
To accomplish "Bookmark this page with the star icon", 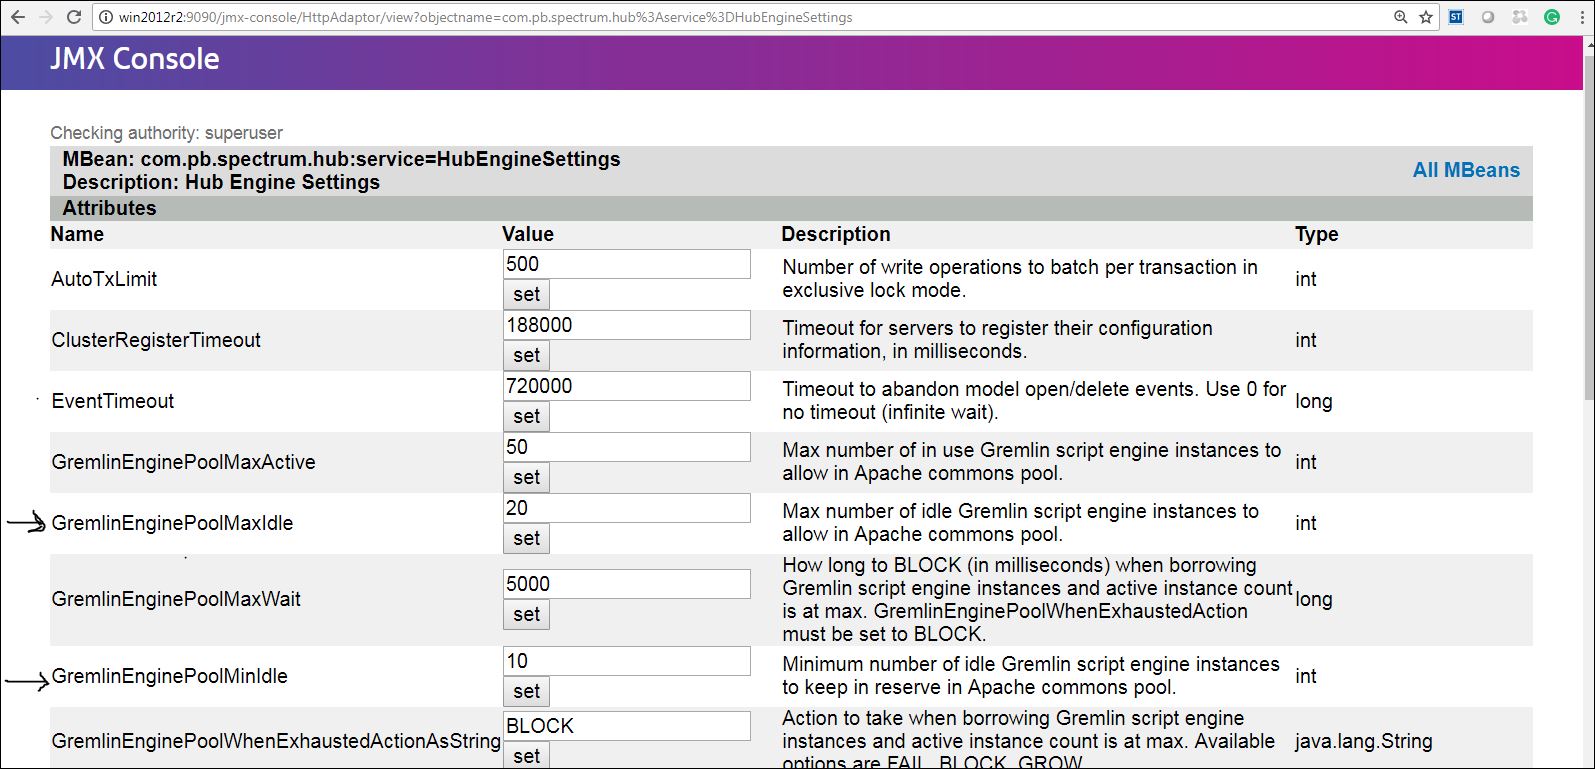I will tap(1426, 17).
